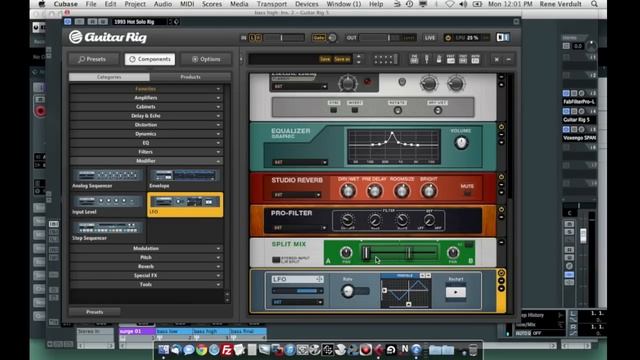Screen dimensions: 640x360
Task: Toggle power on the Pro-Filter module
Action: tap(501, 209)
